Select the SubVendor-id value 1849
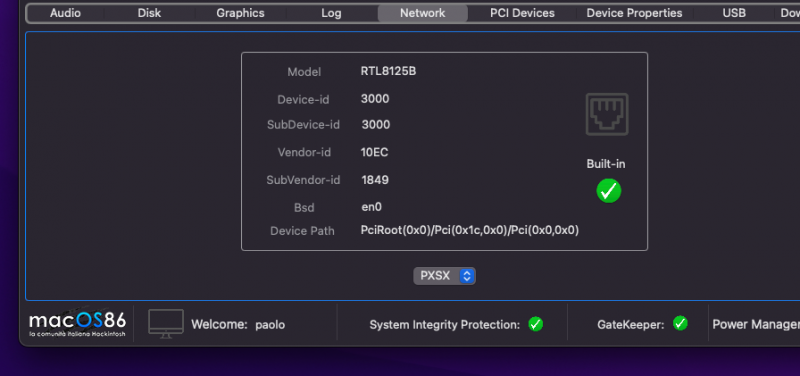This screenshot has width=800, height=376. pyautogui.click(x=375, y=180)
